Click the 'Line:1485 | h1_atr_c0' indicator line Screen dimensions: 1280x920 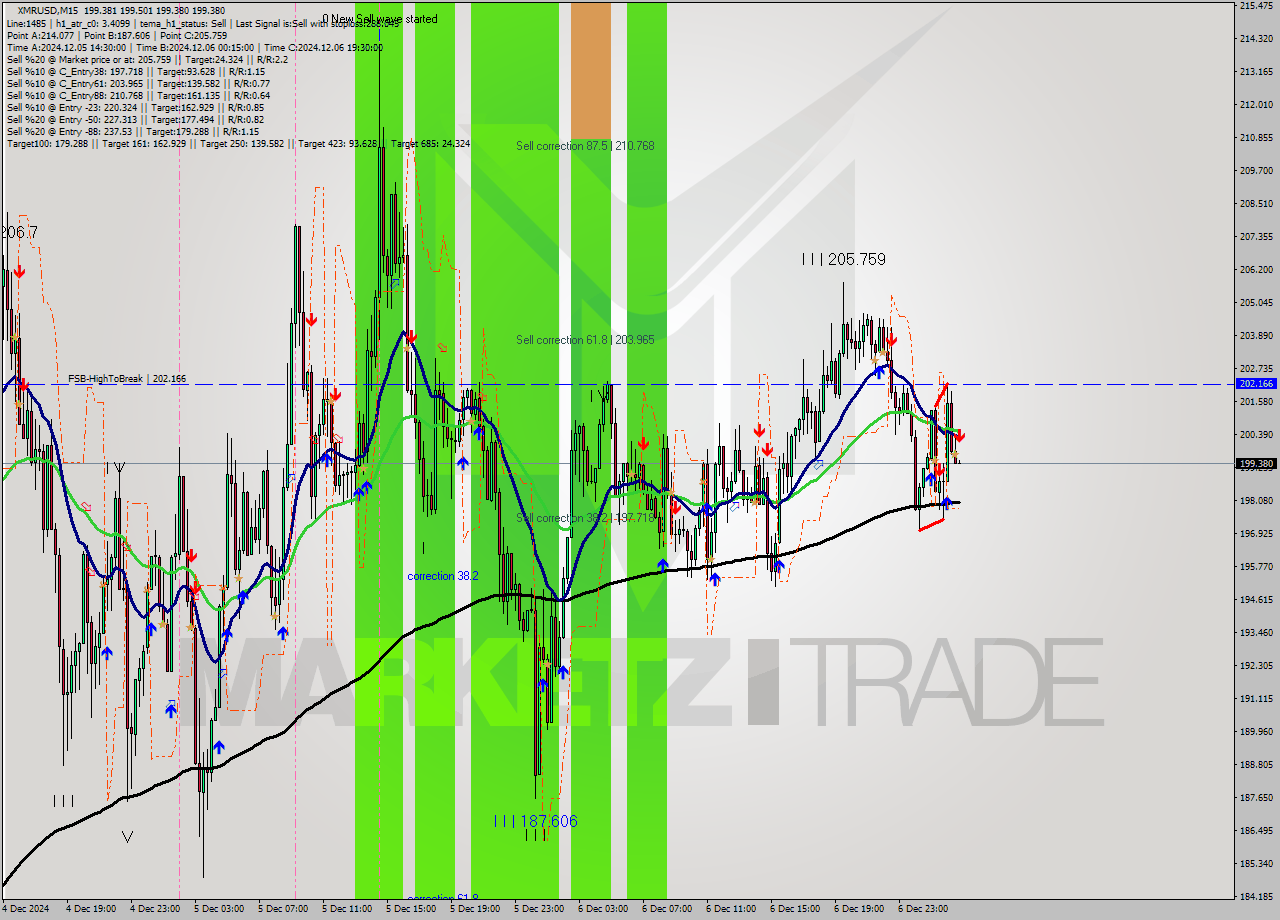point(202,23)
